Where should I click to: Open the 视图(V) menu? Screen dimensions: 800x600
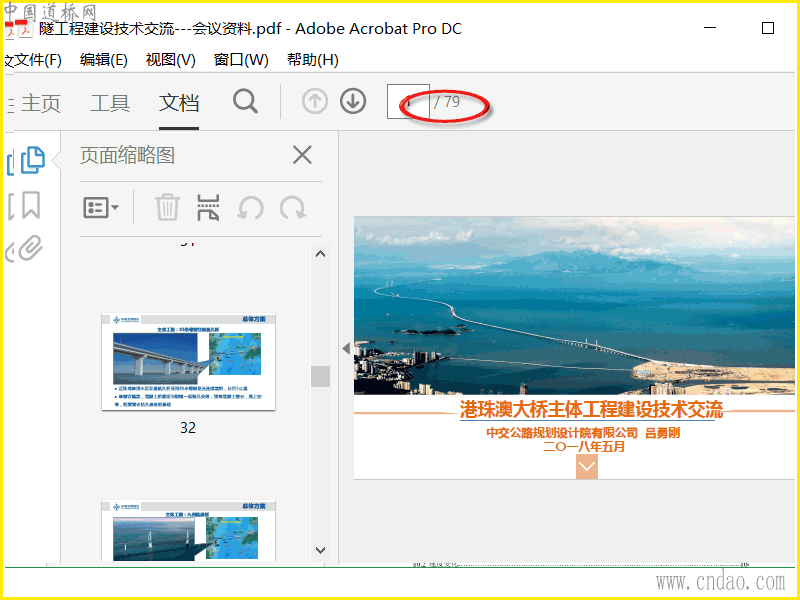click(170, 60)
